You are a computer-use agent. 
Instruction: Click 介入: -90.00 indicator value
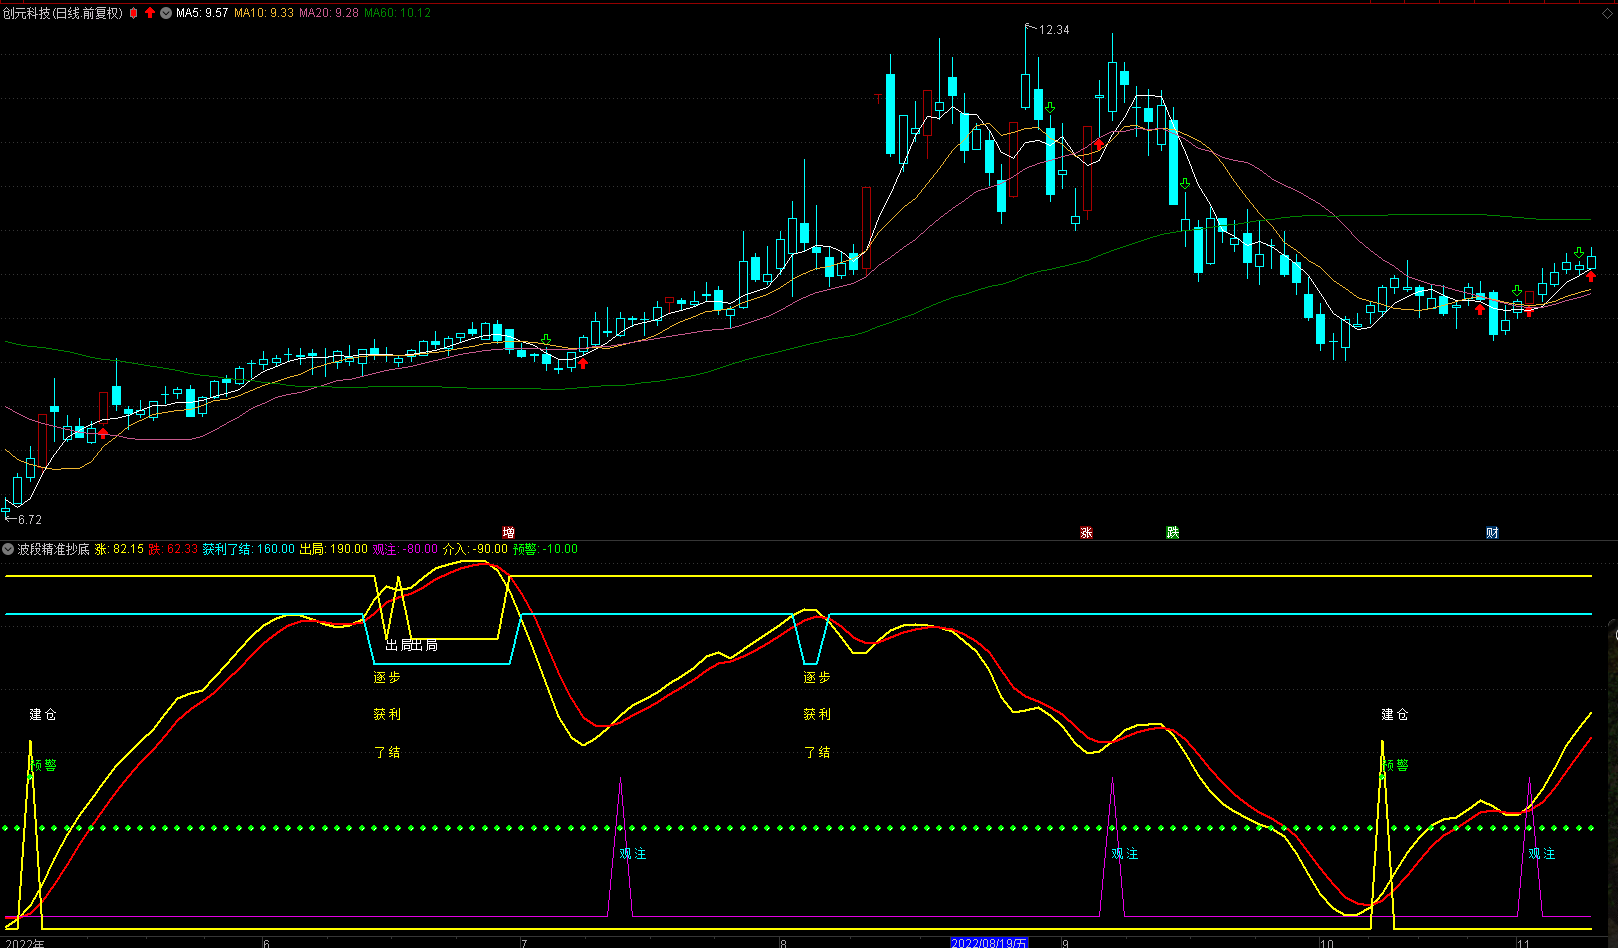tap(475, 549)
